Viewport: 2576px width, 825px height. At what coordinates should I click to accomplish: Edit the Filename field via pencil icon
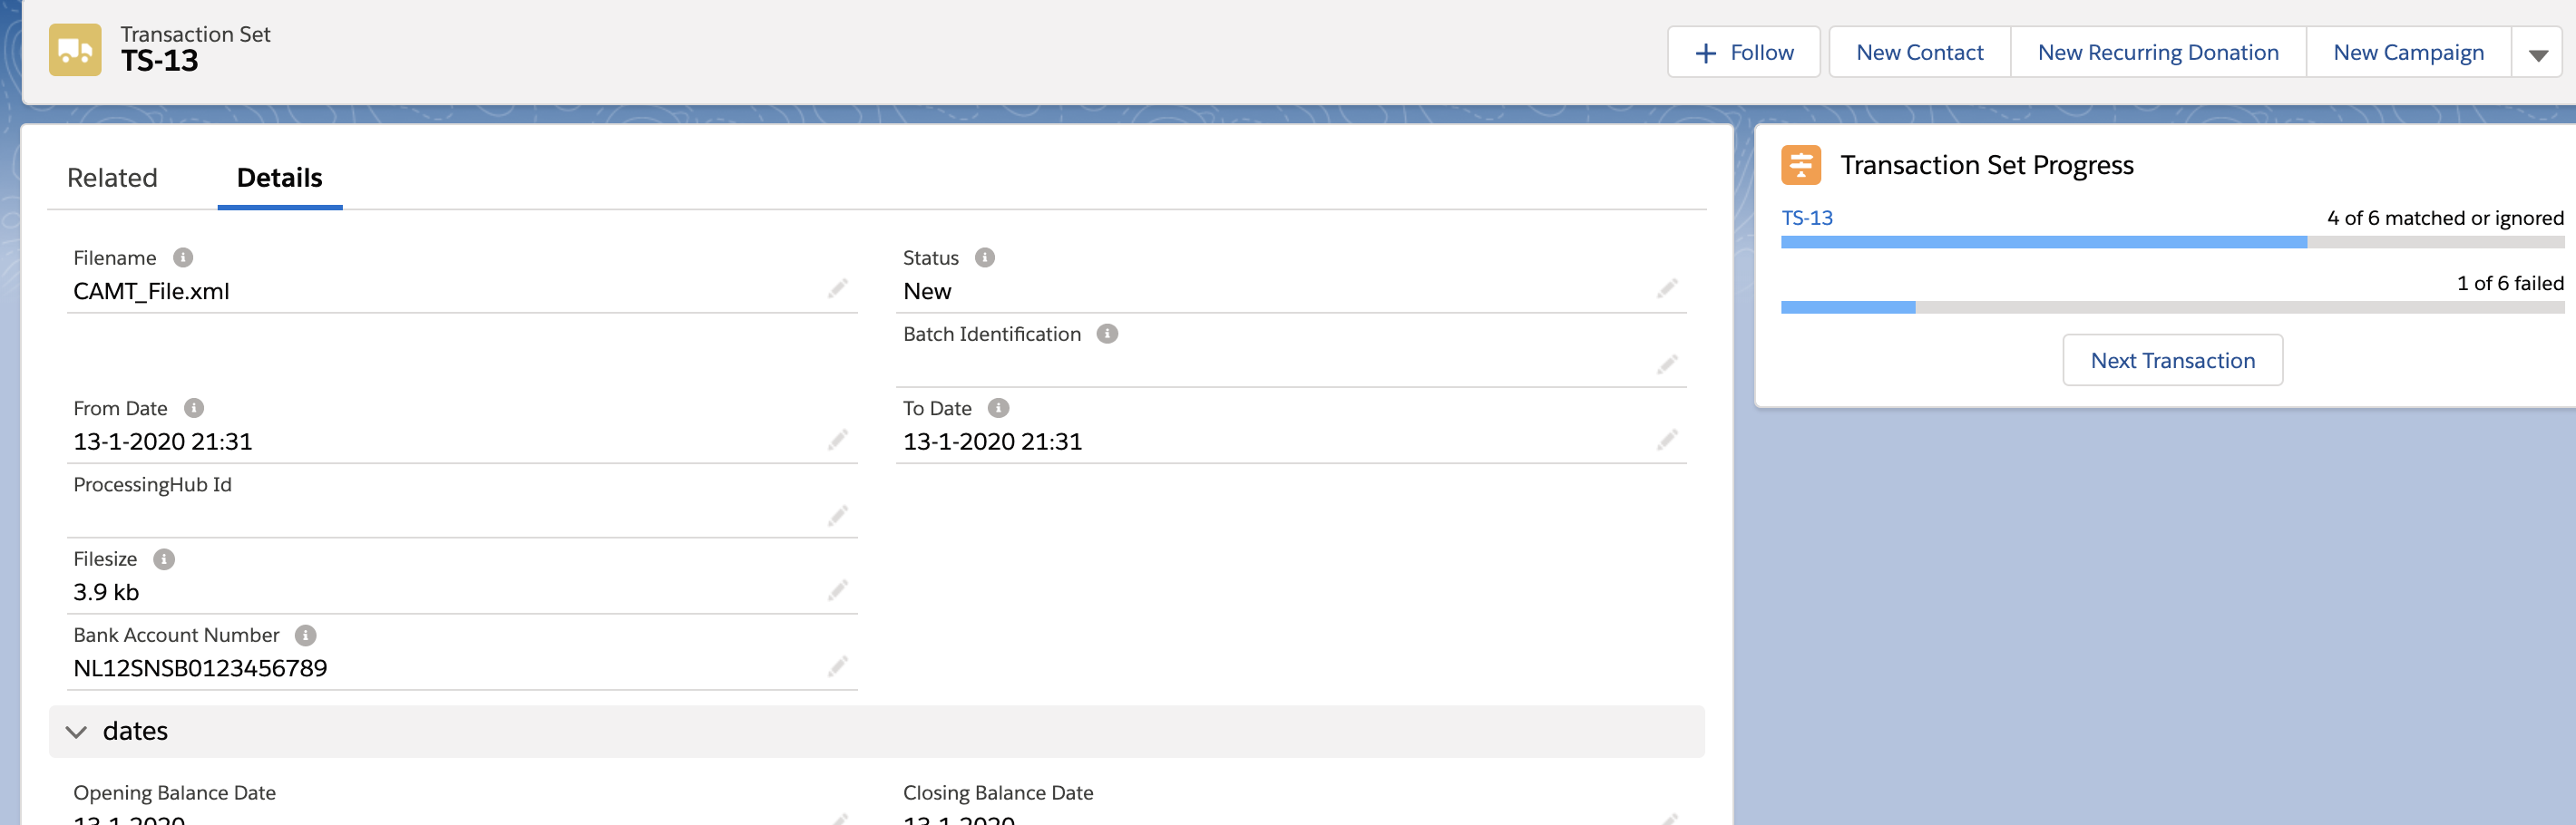[x=839, y=288]
